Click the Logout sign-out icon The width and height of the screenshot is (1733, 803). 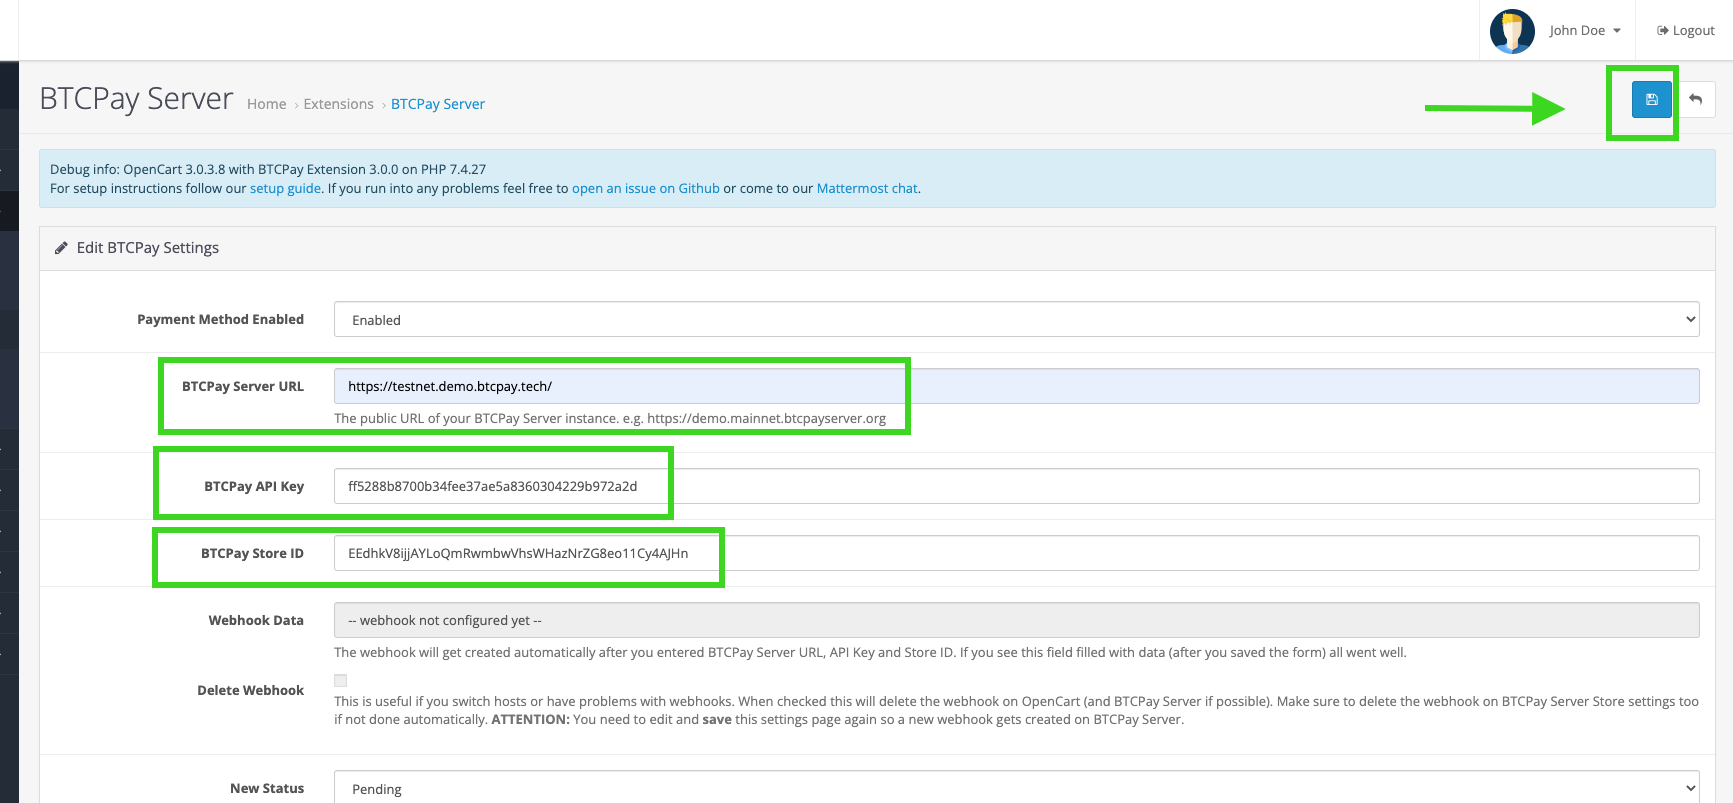click(1663, 31)
